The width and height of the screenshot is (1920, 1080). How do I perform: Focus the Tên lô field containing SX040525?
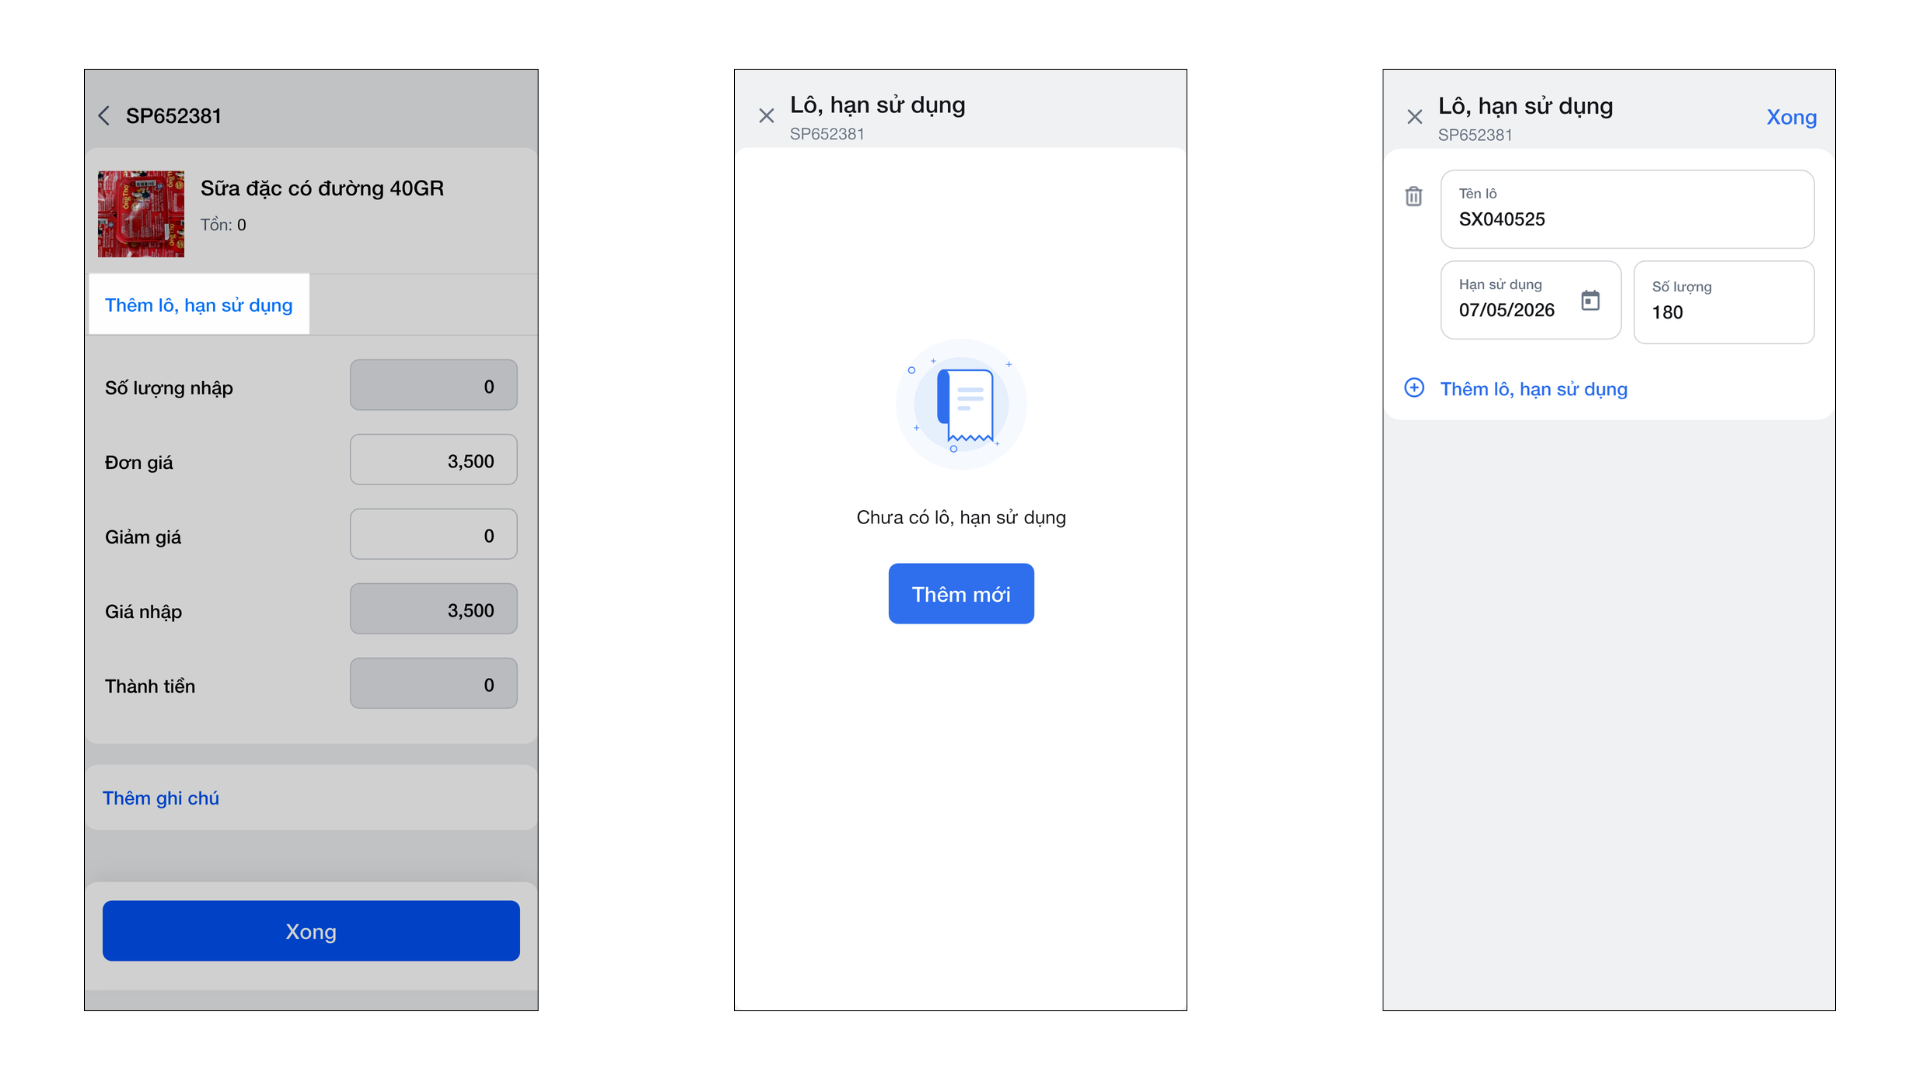point(1626,210)
